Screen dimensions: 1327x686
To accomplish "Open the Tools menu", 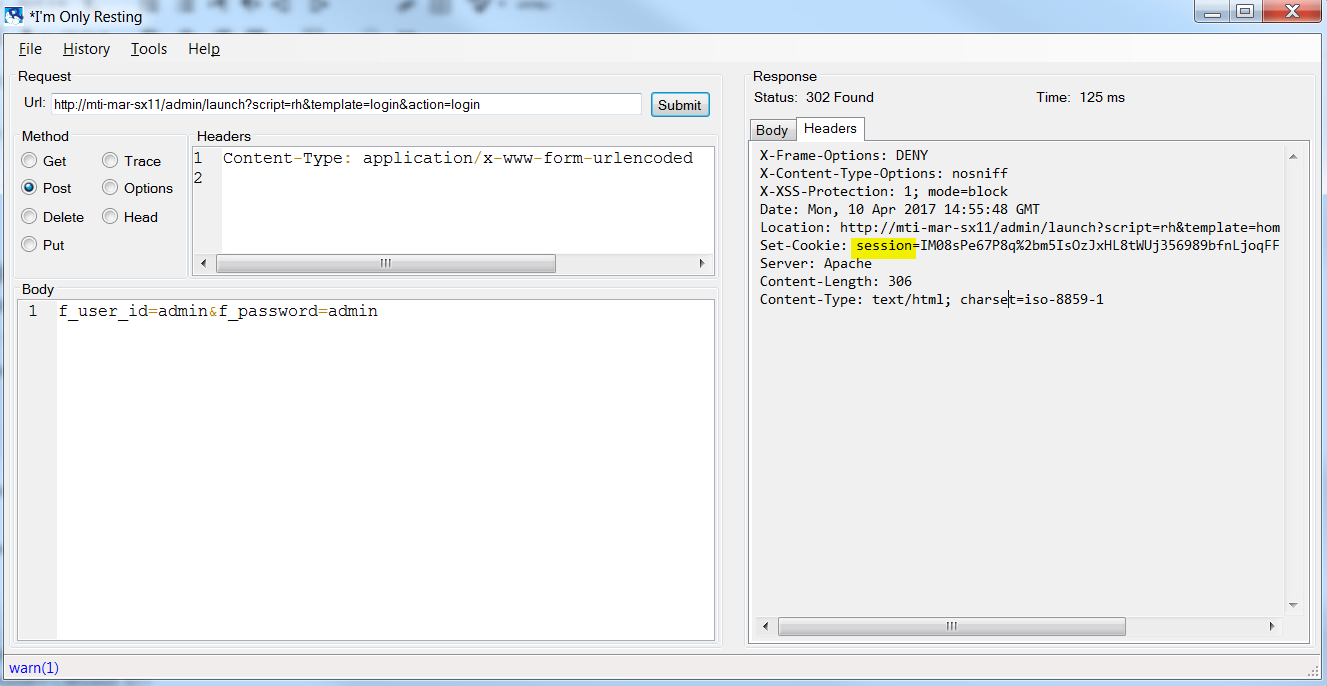I will tap(148, 48).
